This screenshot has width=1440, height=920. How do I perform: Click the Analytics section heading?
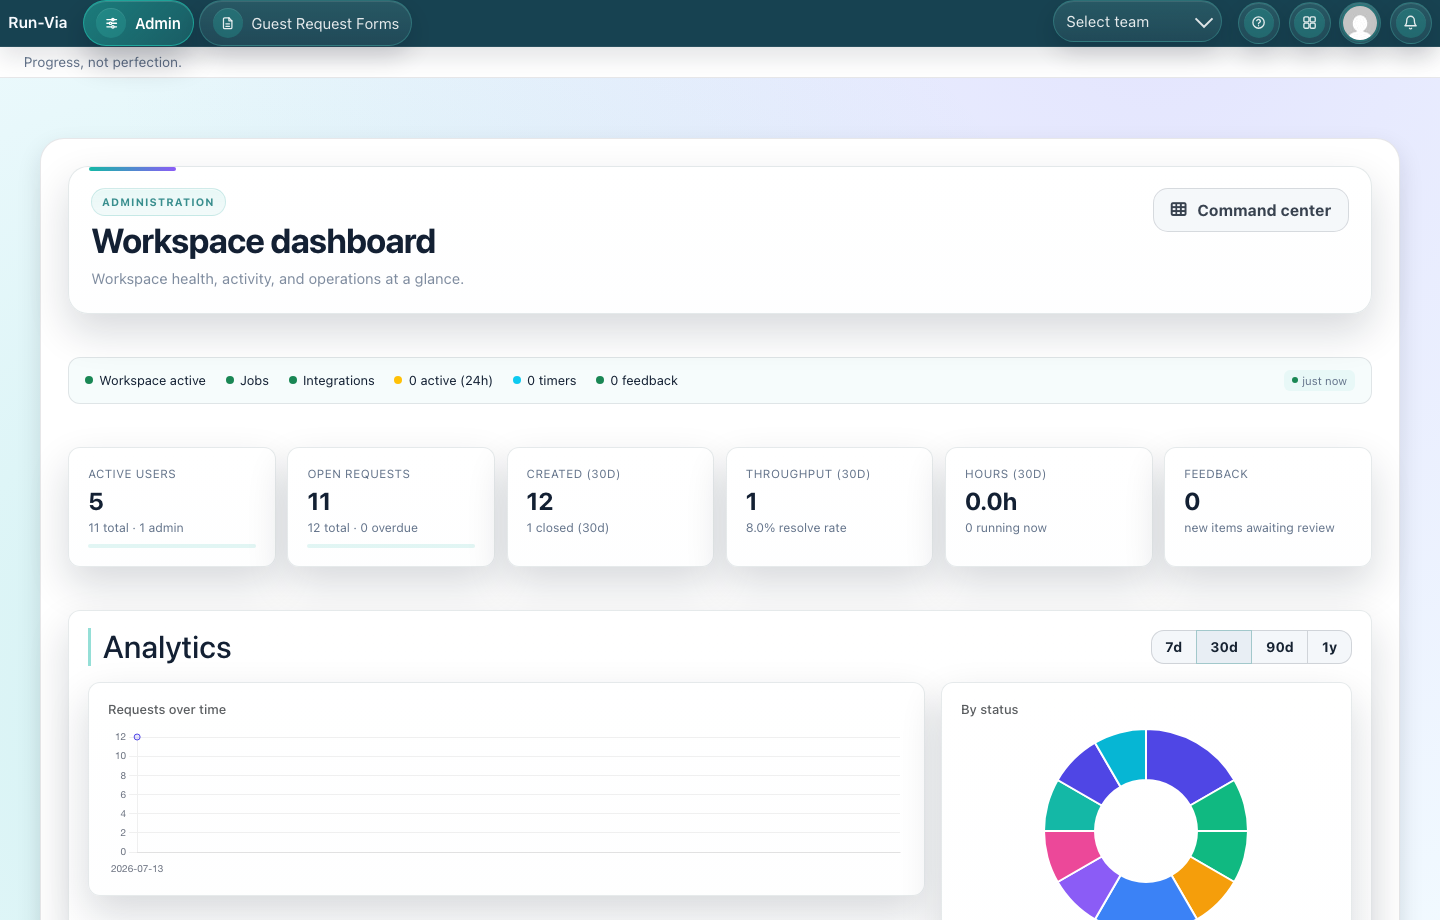[167, 648]
